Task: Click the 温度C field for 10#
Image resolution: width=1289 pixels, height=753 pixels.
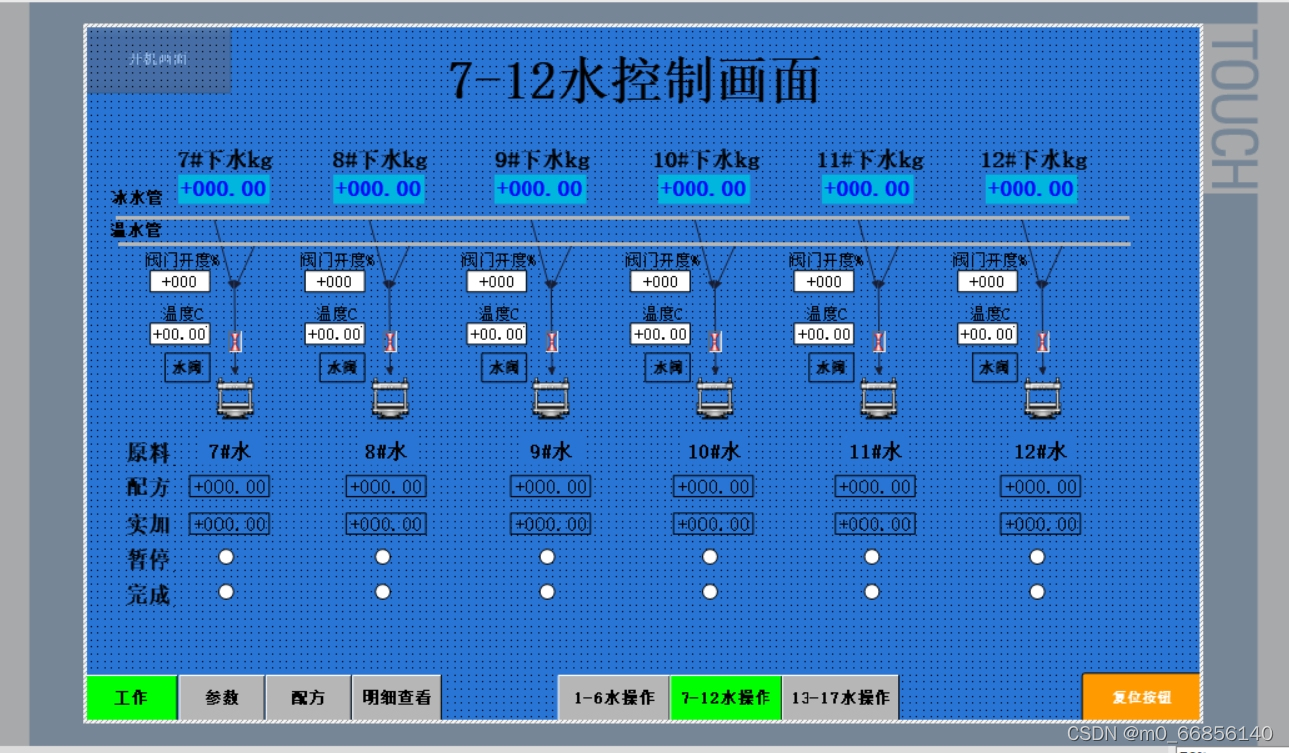Action: (x=660, y=334)
